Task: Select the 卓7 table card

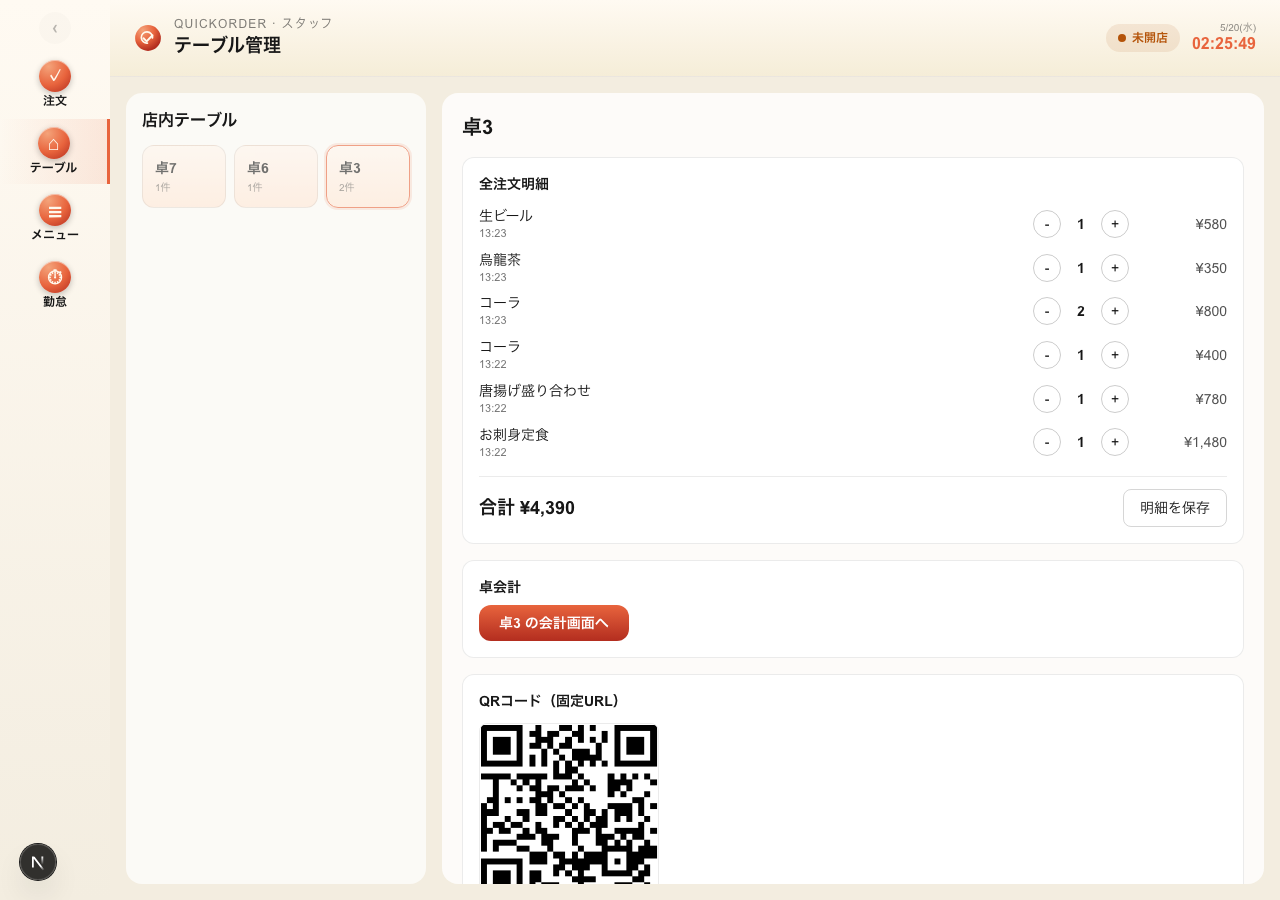Action: 184,177
